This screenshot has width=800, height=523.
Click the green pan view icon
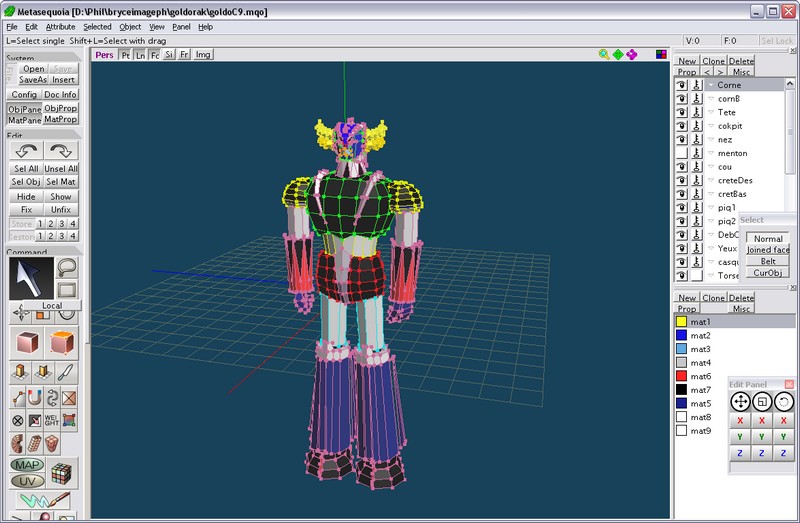click(618, 55)
